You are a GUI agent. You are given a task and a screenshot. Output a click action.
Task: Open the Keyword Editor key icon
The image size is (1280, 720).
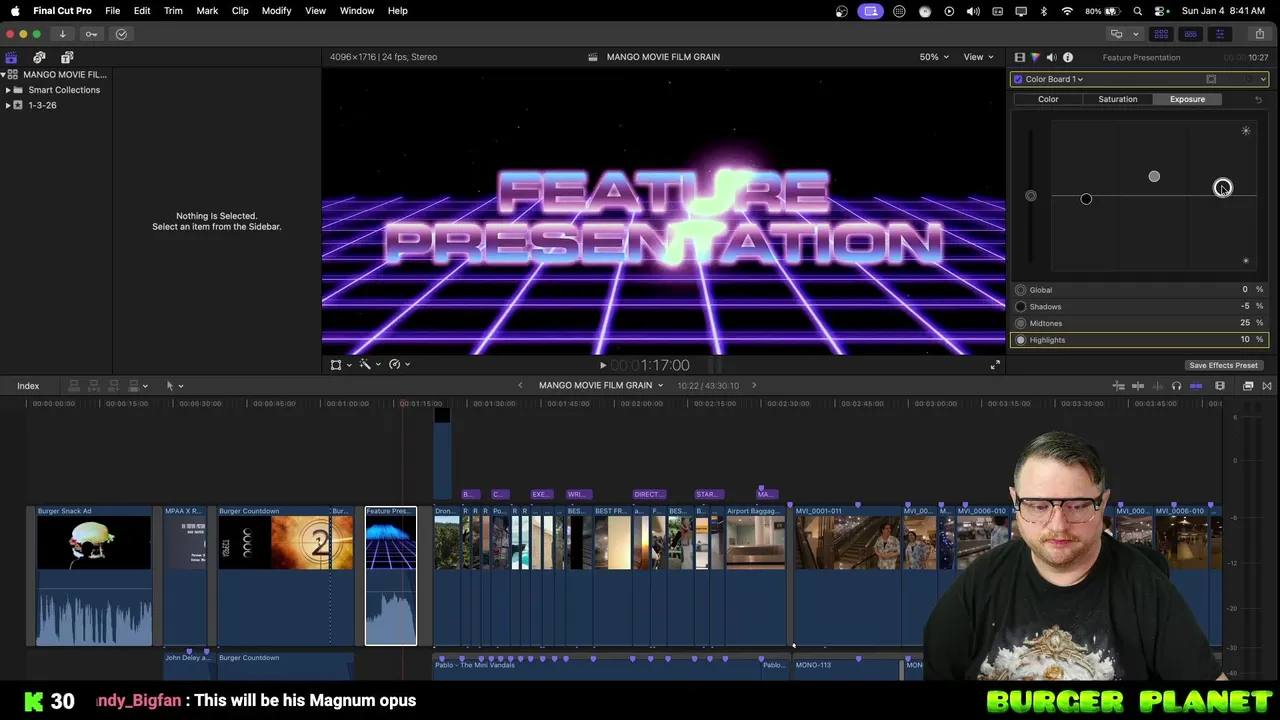pos(91,34)
